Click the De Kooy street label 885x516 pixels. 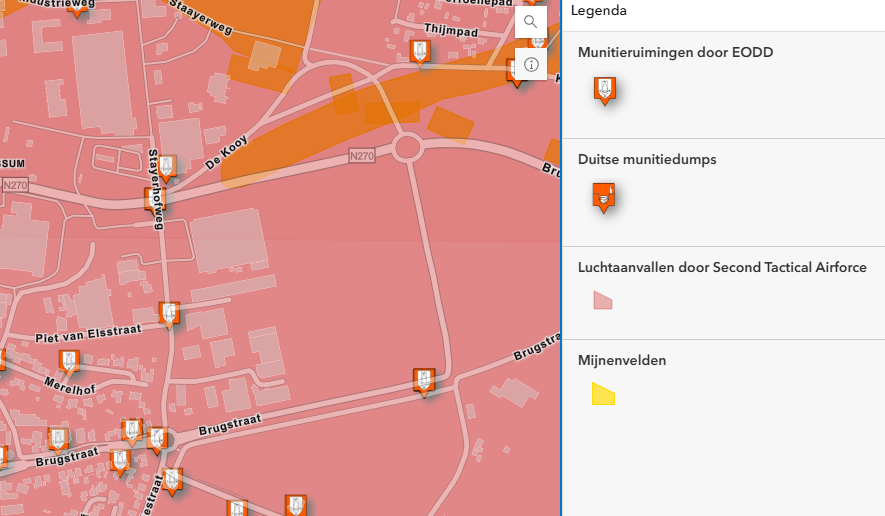pos(226,152)
